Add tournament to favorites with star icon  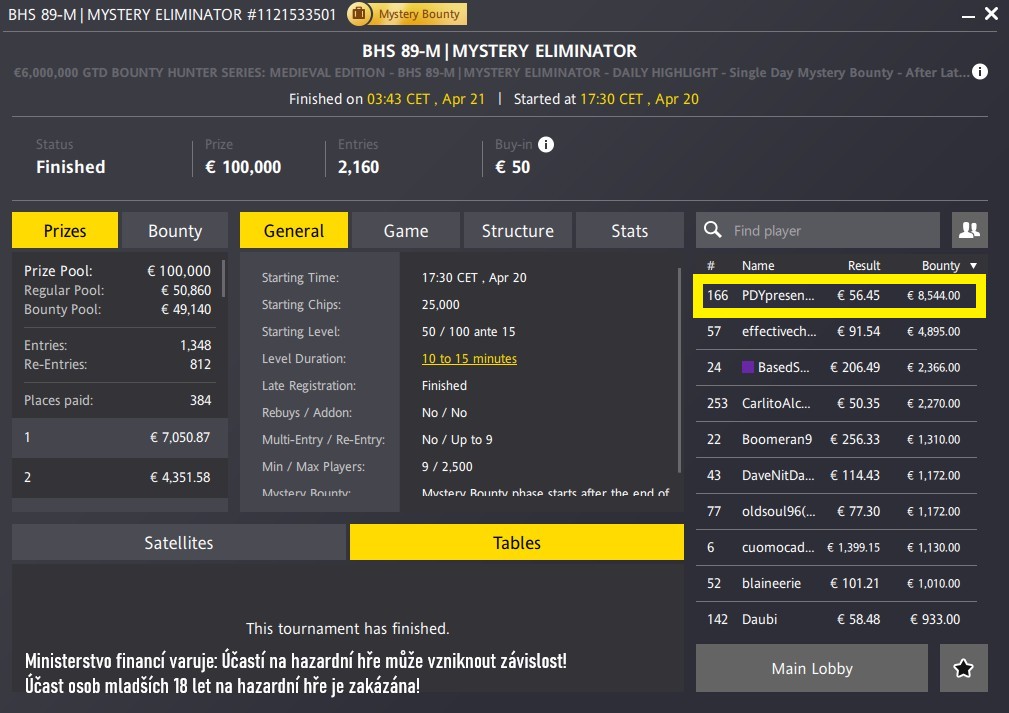pyautogui.click(x=964, y=669)
